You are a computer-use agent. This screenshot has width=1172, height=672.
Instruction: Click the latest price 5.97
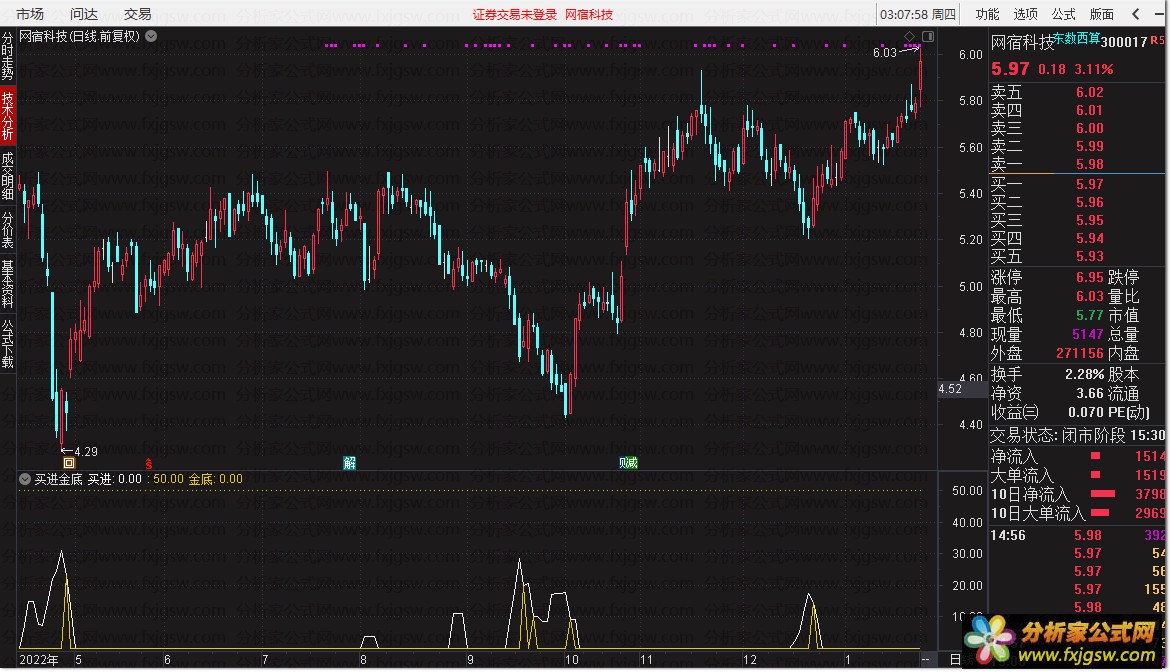[x=1010, y=69]
